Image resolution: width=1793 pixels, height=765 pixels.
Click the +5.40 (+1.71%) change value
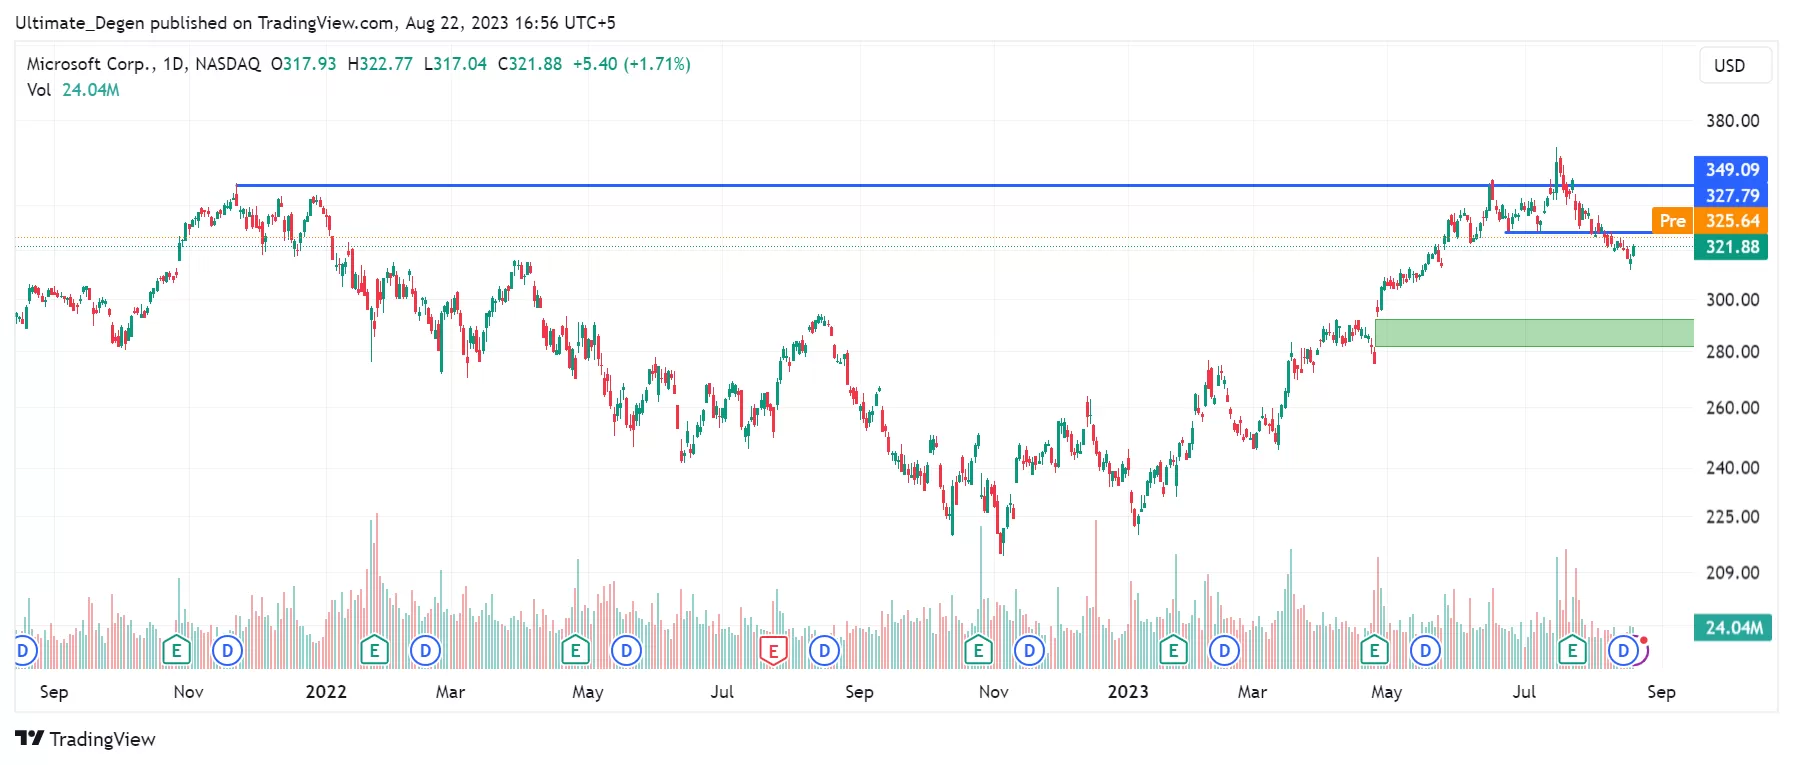(x=632, y=64)
